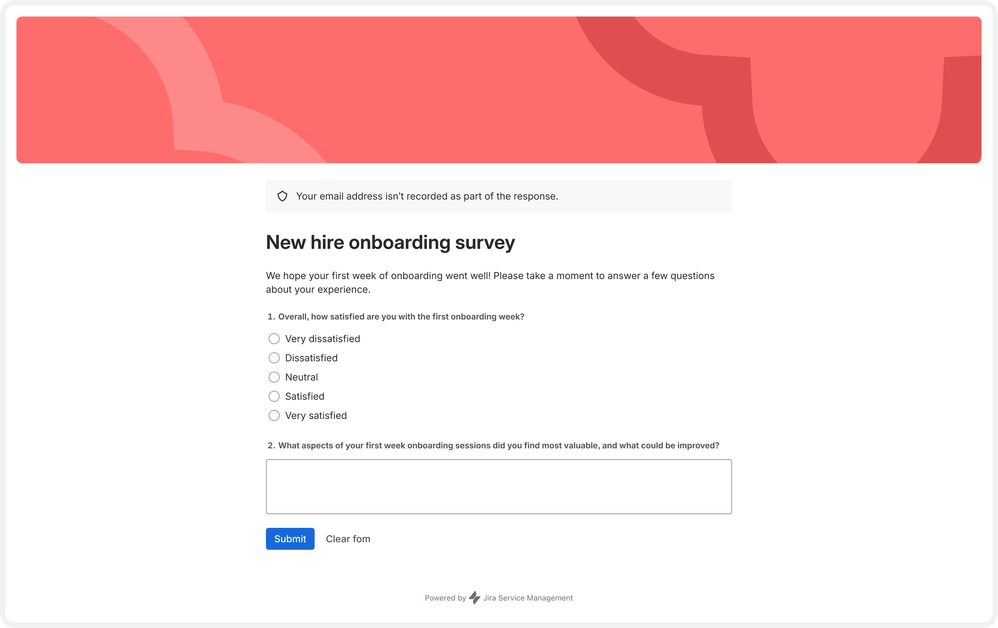The width and height of the screenshot is (998, 628).
Task: Choose the "Neutral" satisfaction option
Action: coord(274,377)
